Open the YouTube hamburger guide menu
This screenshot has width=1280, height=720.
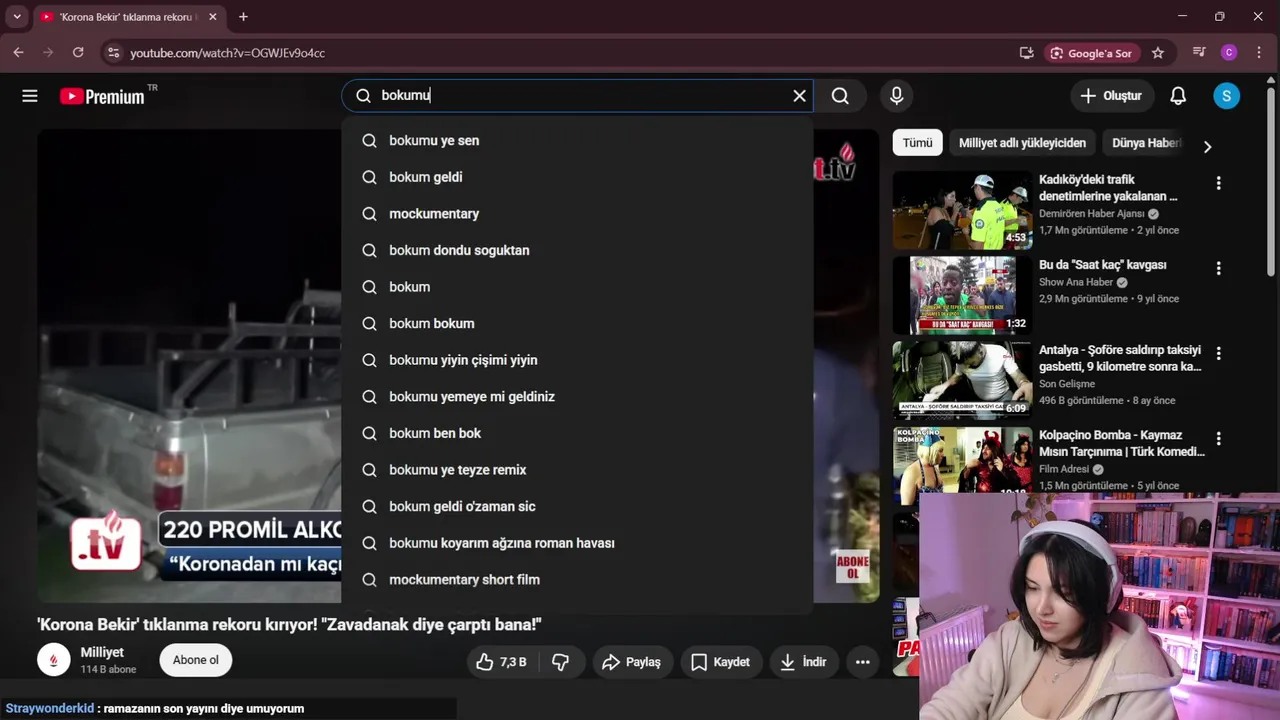[x=30, y=96]
